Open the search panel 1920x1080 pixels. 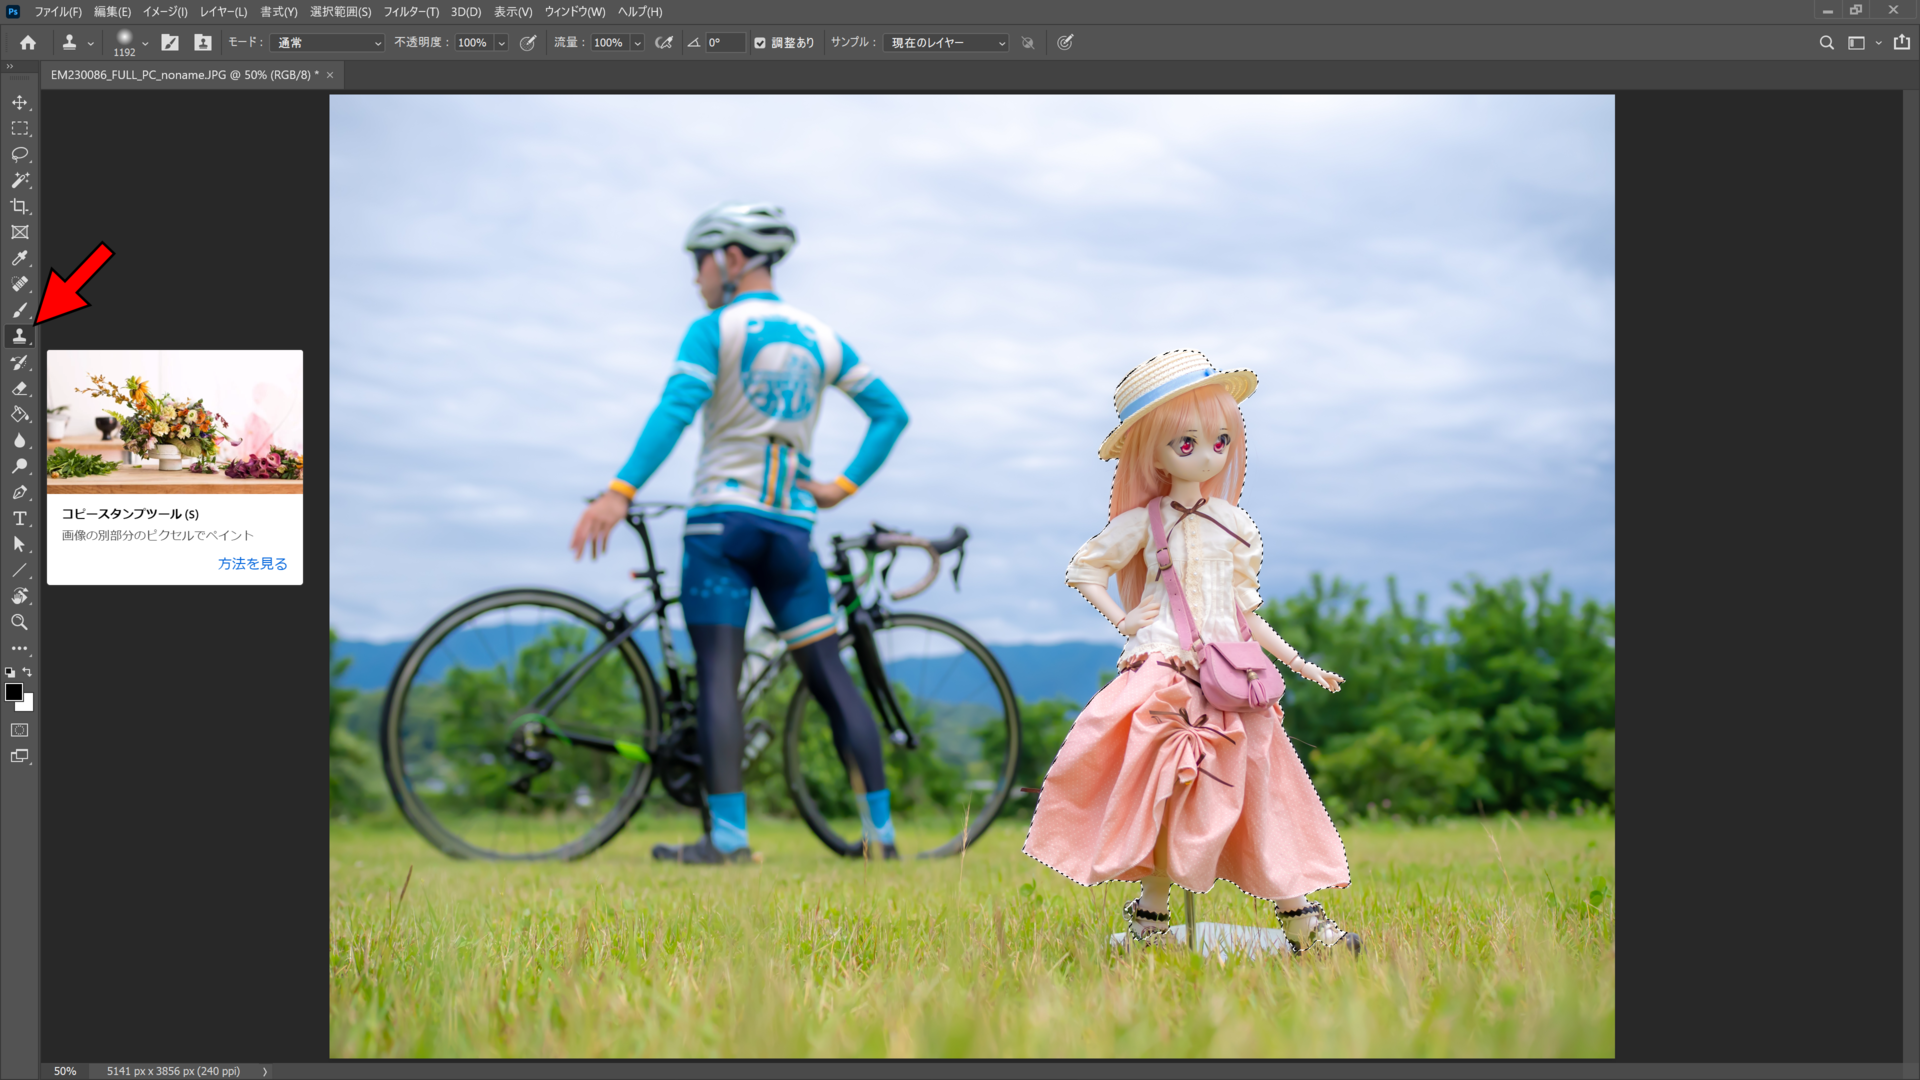pyautogui.click(x=1827, y=42)
